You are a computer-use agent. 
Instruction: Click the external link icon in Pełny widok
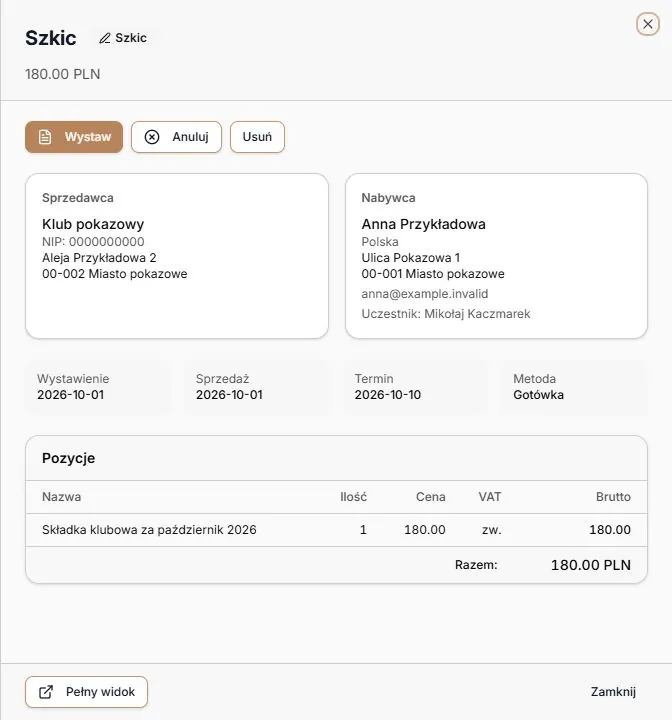(x=46, y=692)
